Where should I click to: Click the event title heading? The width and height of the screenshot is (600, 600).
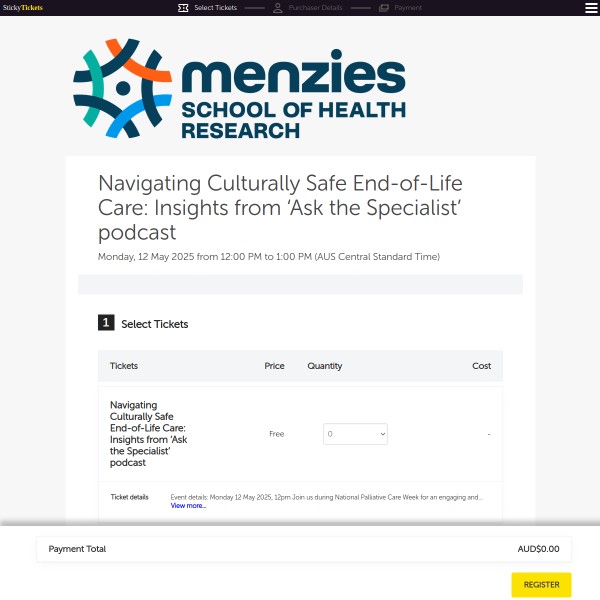tap(280, 208)
